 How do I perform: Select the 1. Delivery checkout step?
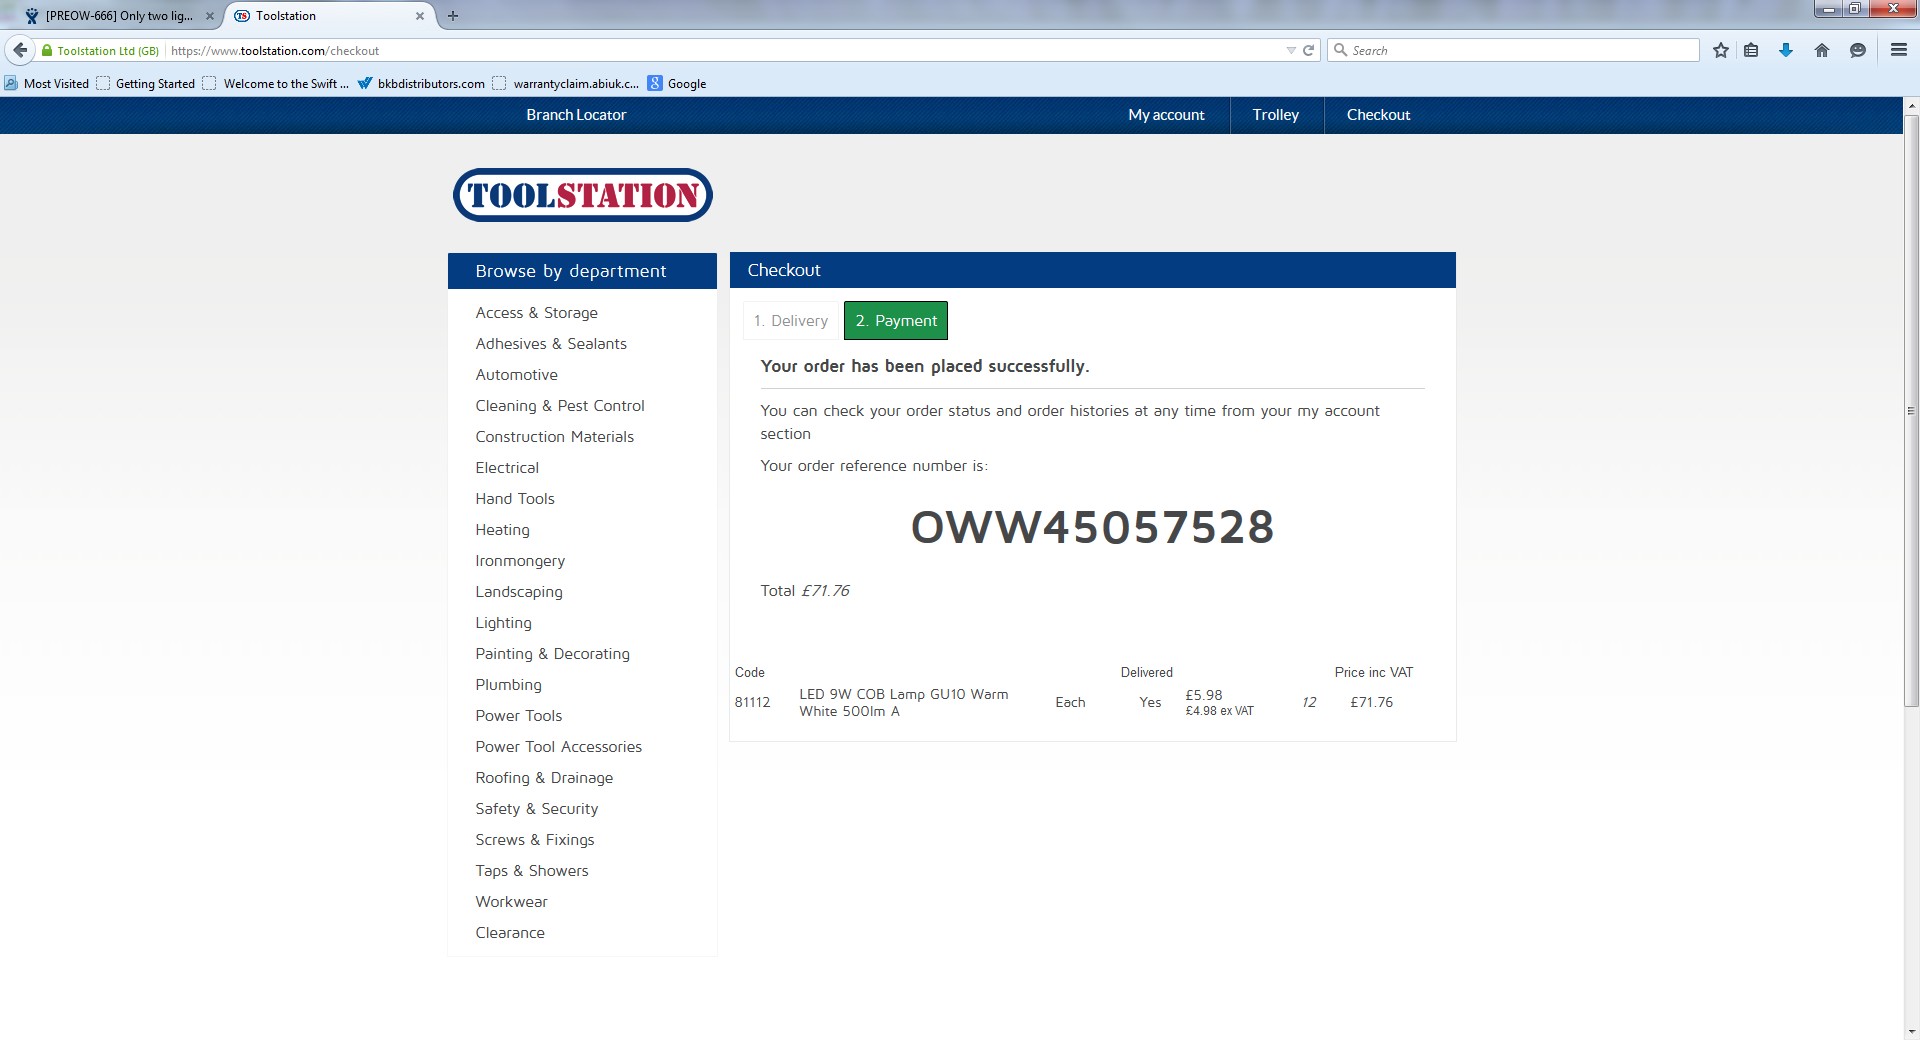coord(791,320)
